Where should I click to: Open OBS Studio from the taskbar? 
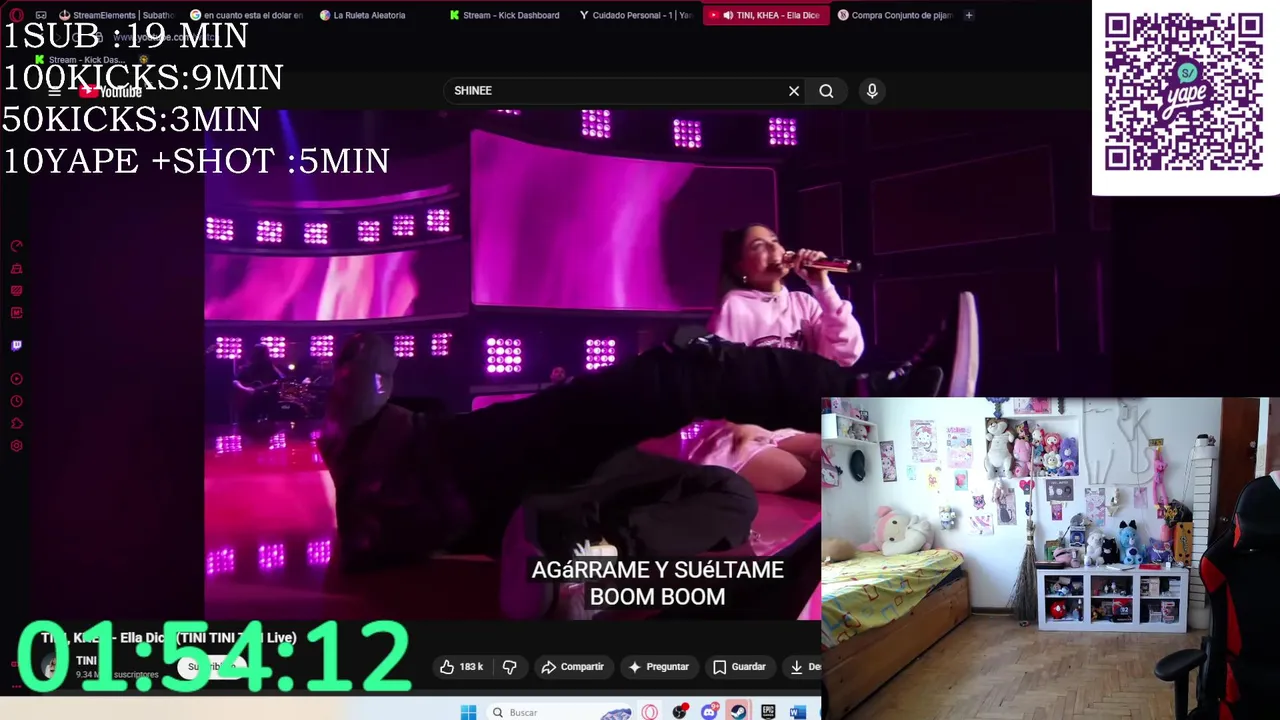click(x=680, y=712)
